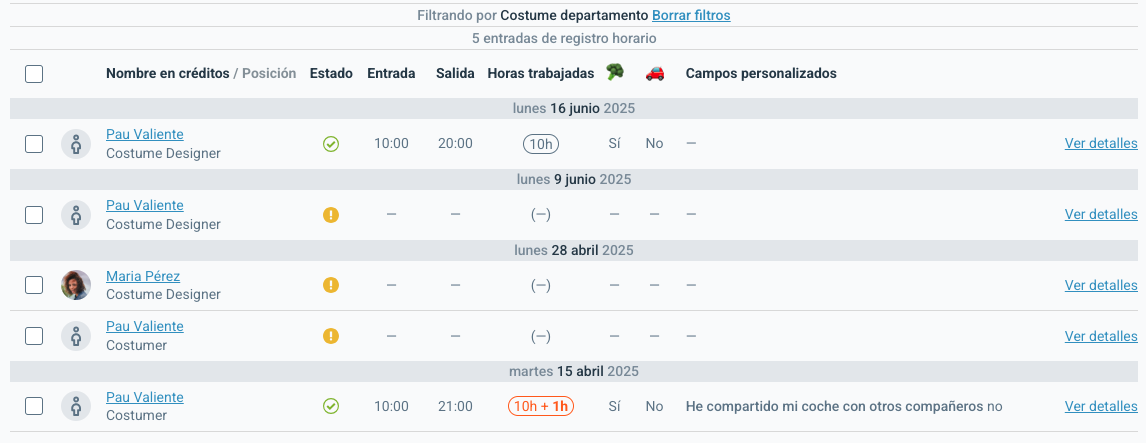Viewport: 1146px width, 443px height.
Task: Open Pau Valiente link on 28 abril
Action: [145, 326]
